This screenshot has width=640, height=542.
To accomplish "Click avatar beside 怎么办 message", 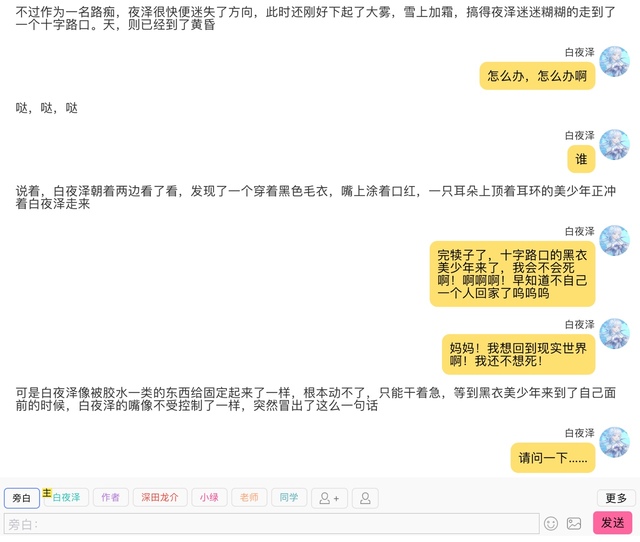I will click(x=614, y=61).
